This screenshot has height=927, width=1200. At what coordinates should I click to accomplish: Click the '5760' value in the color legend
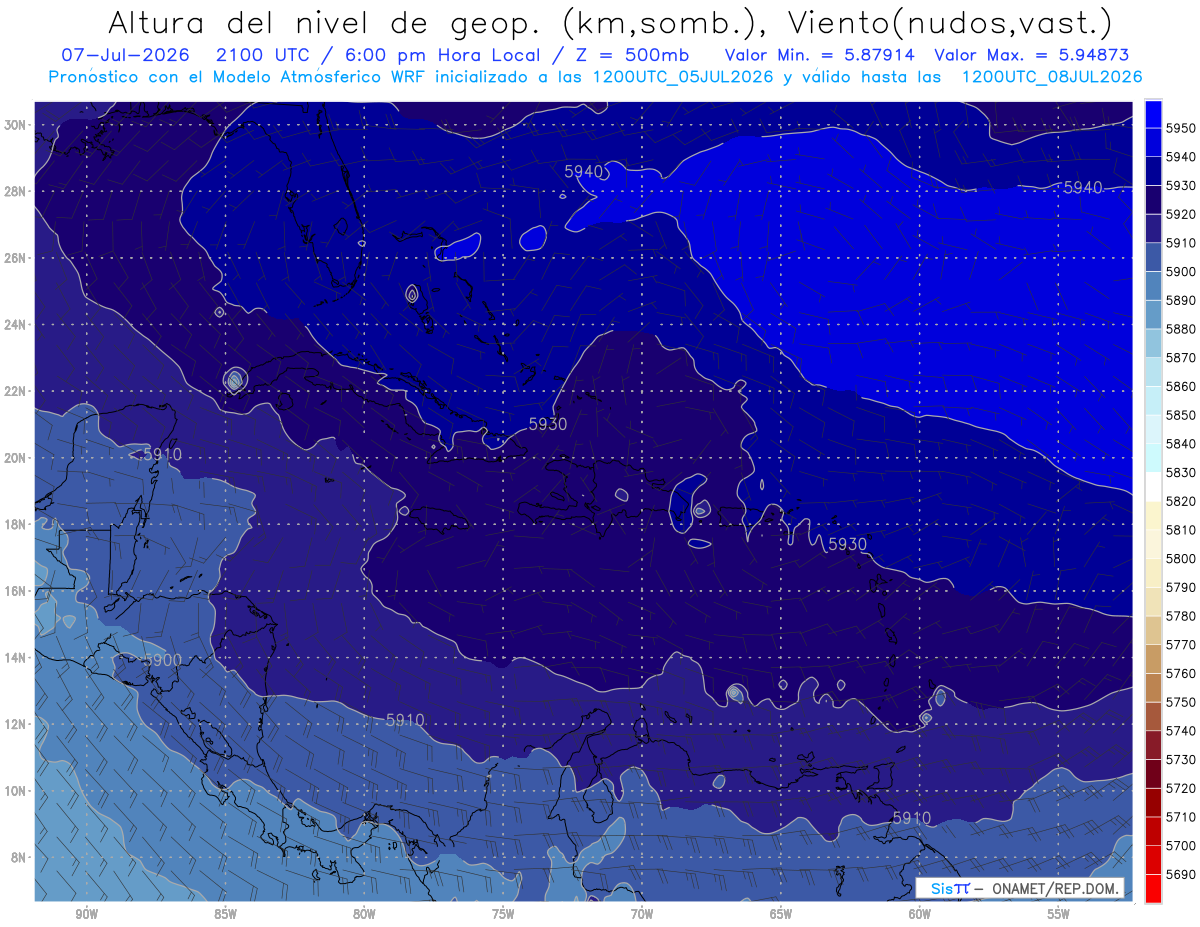(x=1182, y=673)
